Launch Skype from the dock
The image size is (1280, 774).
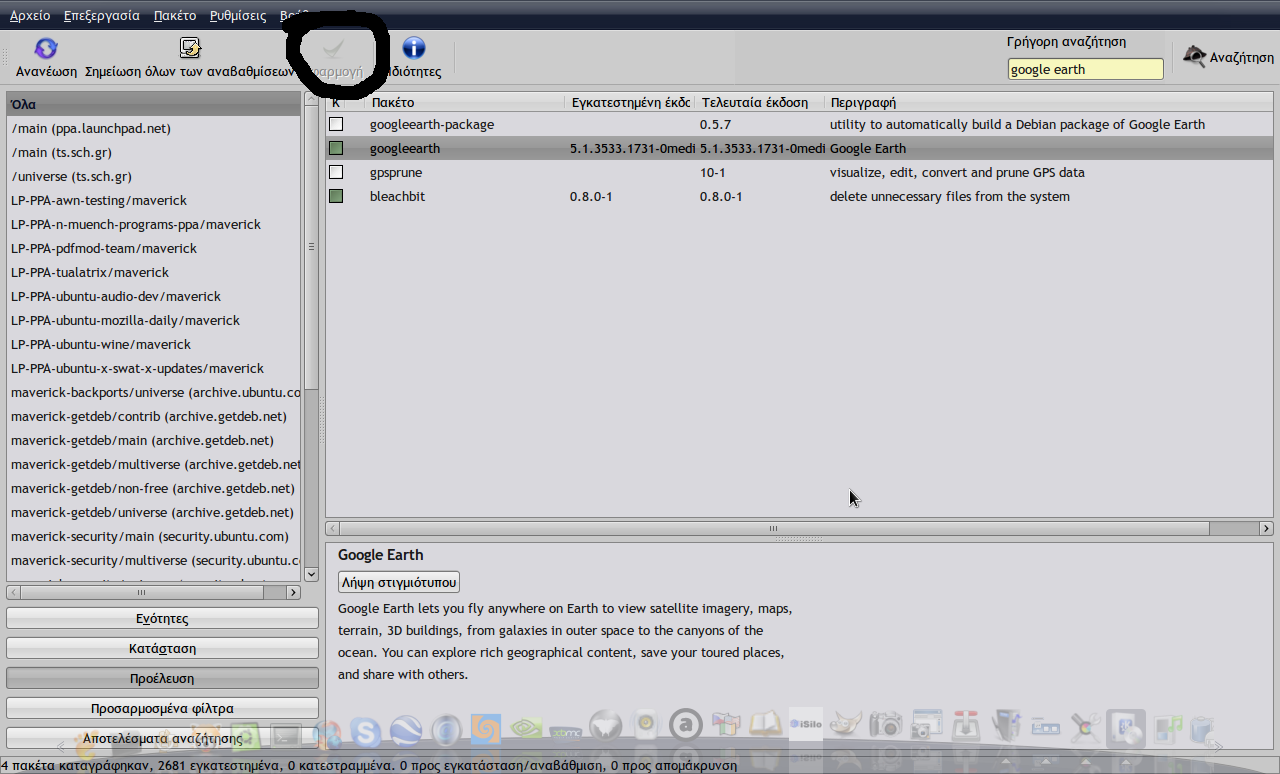(366, 733)
